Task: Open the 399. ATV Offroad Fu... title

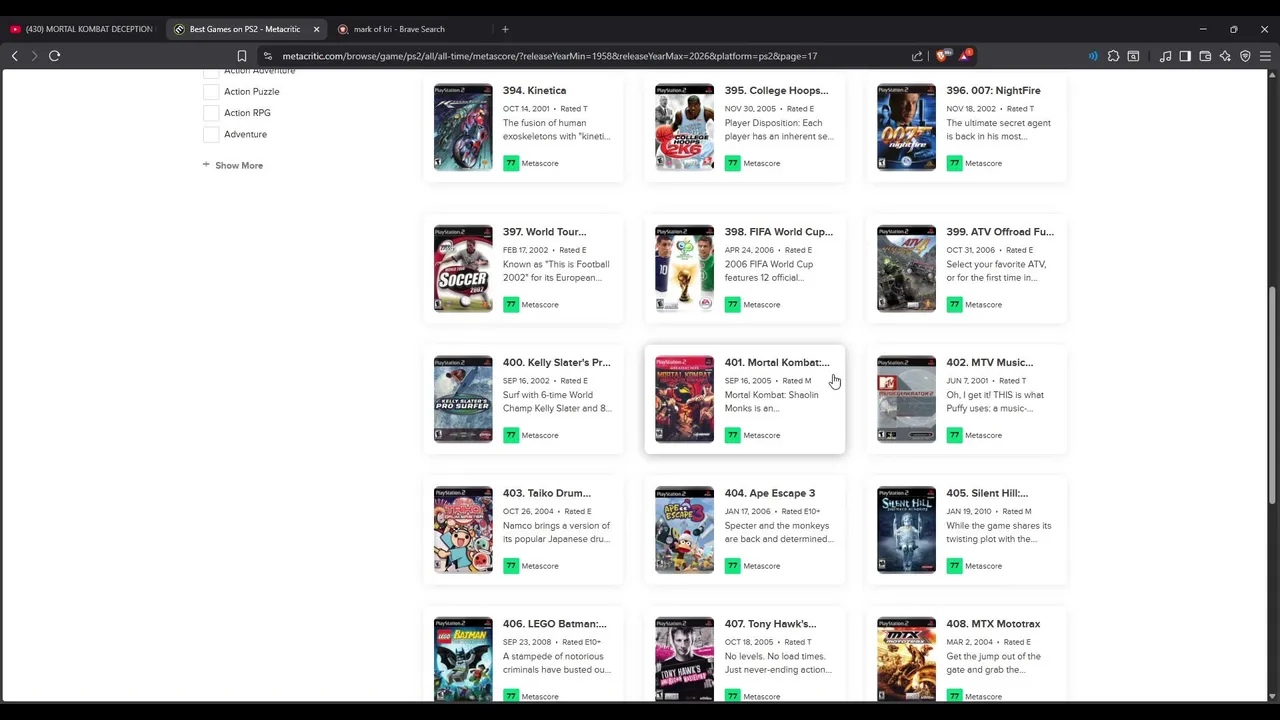Action: pyautogui.click(x=1000, y=232)
